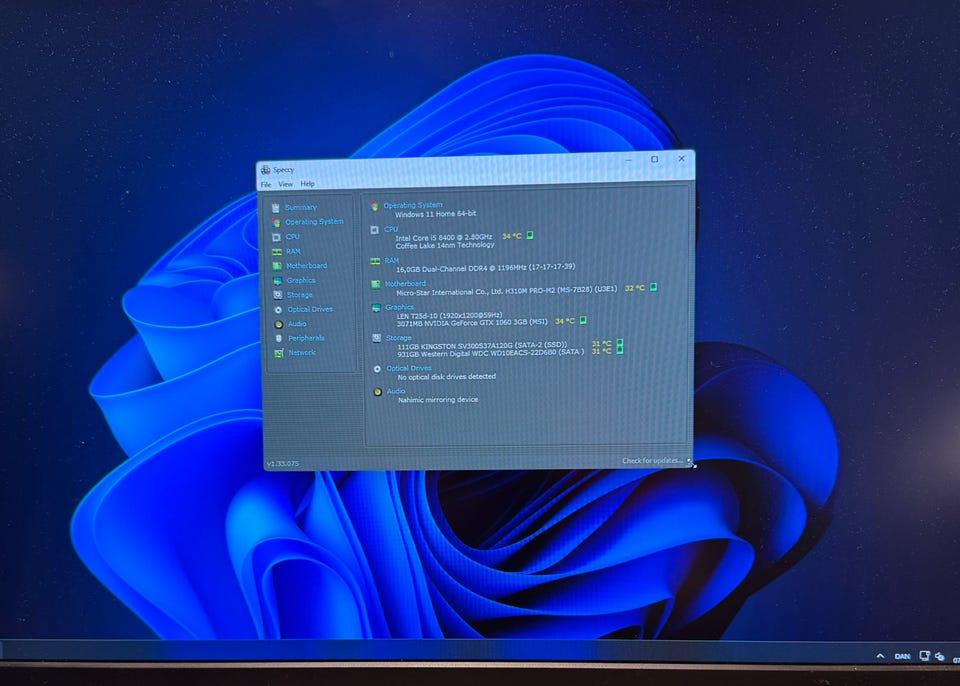Click green temperature indicator for the KINGSTON SSD

click(620, 343)
